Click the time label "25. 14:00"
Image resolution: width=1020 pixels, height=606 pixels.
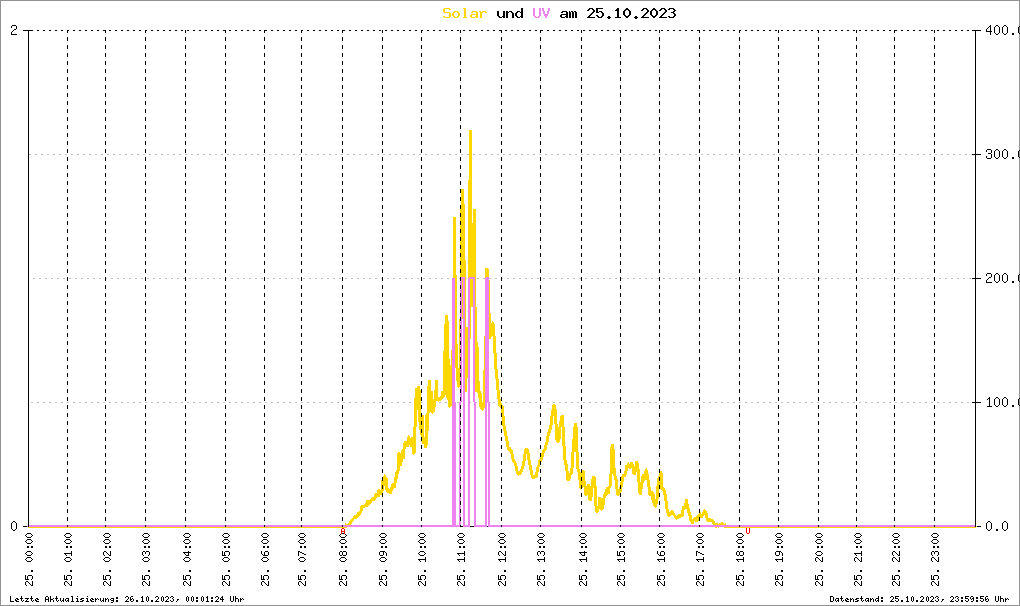coord(582,559)
